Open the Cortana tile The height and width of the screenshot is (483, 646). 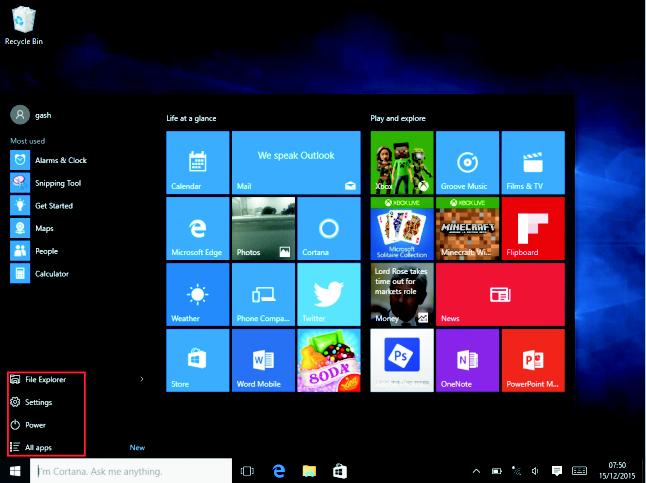[329, 228]
